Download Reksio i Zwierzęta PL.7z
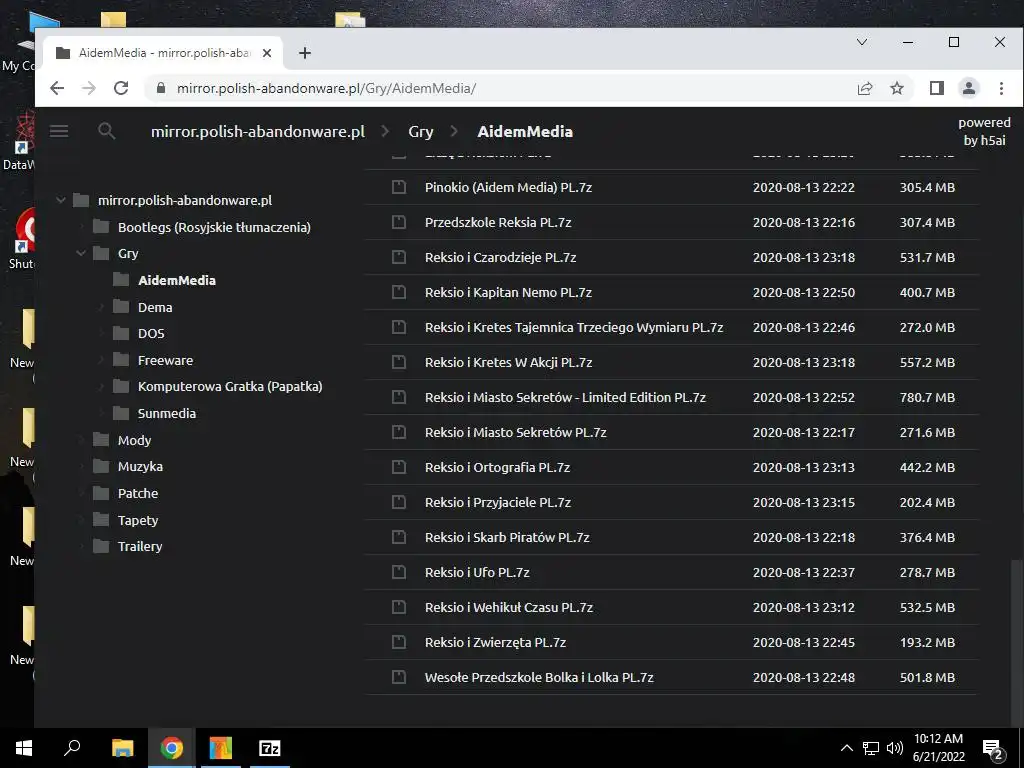 coord(495,643)
